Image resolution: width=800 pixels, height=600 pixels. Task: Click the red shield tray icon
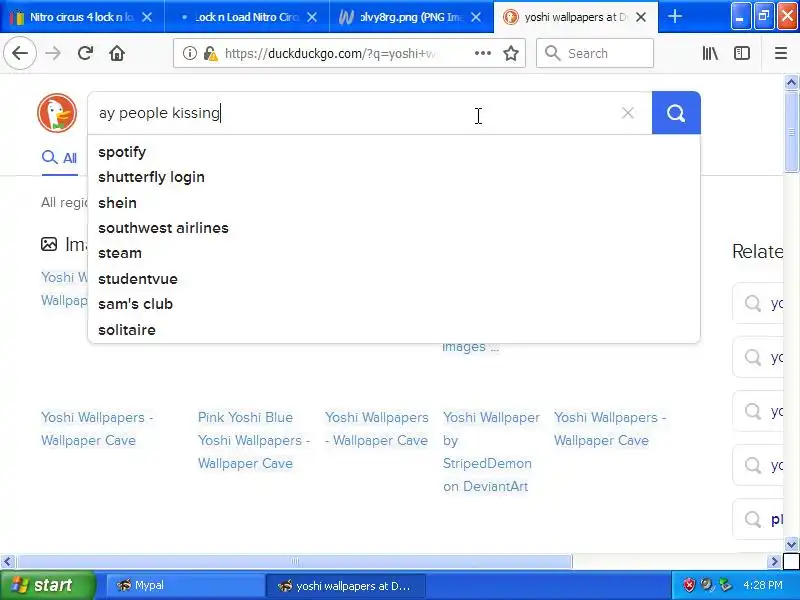689,585
